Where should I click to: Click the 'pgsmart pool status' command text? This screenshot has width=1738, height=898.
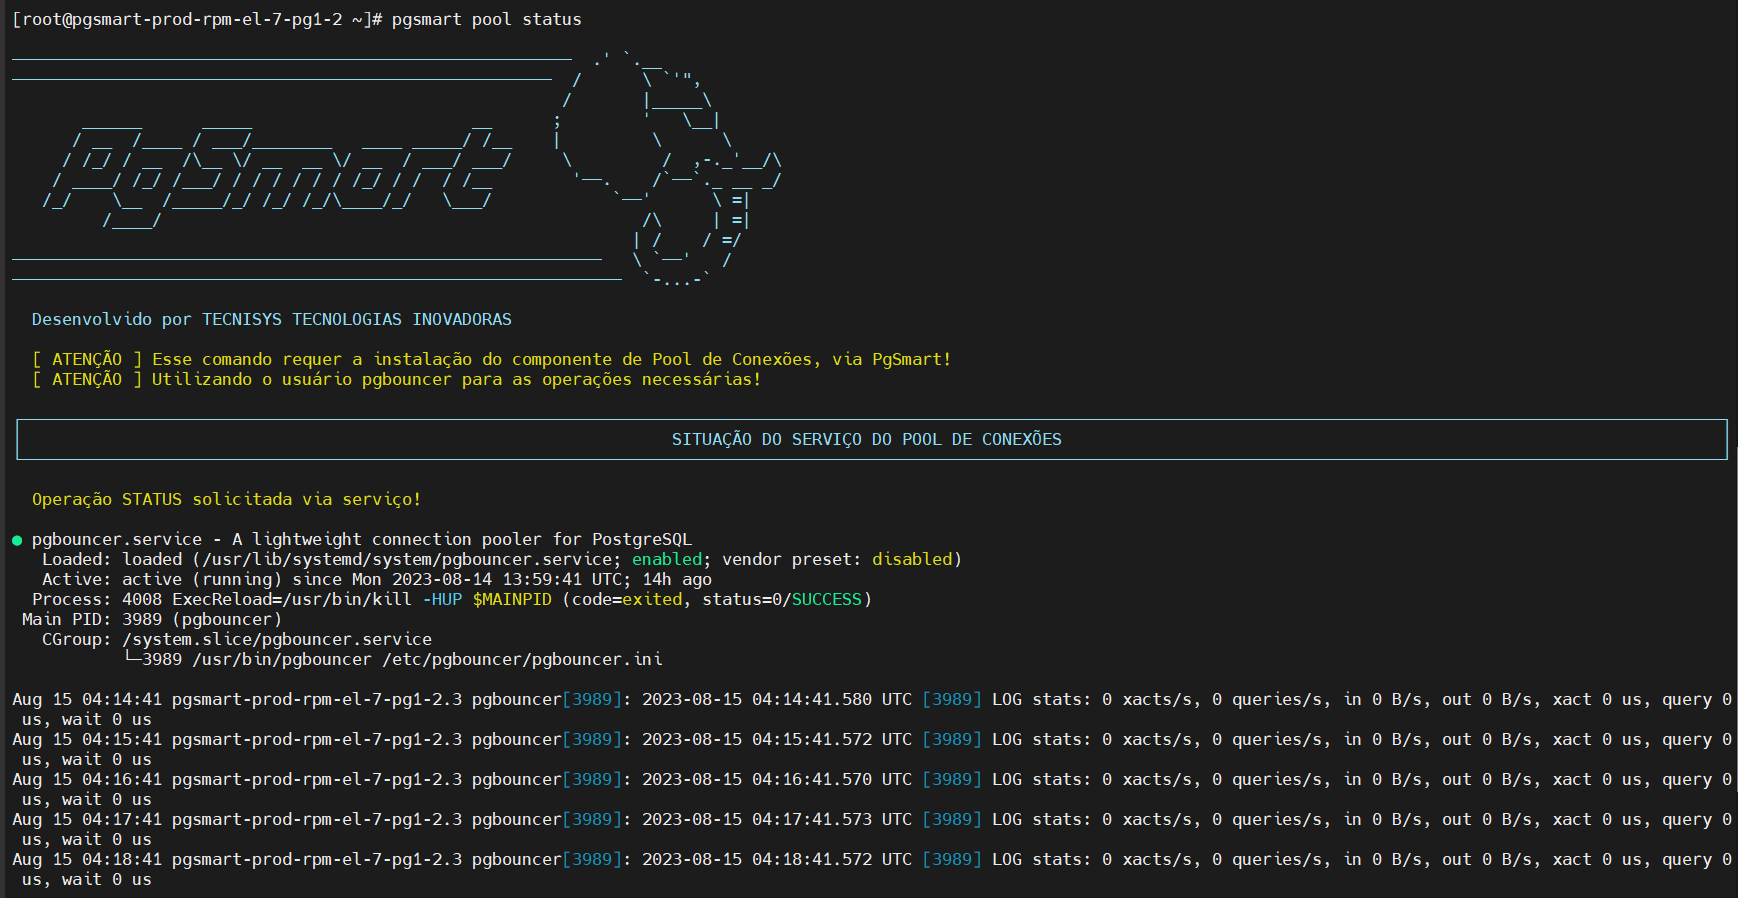pos(486,19)
